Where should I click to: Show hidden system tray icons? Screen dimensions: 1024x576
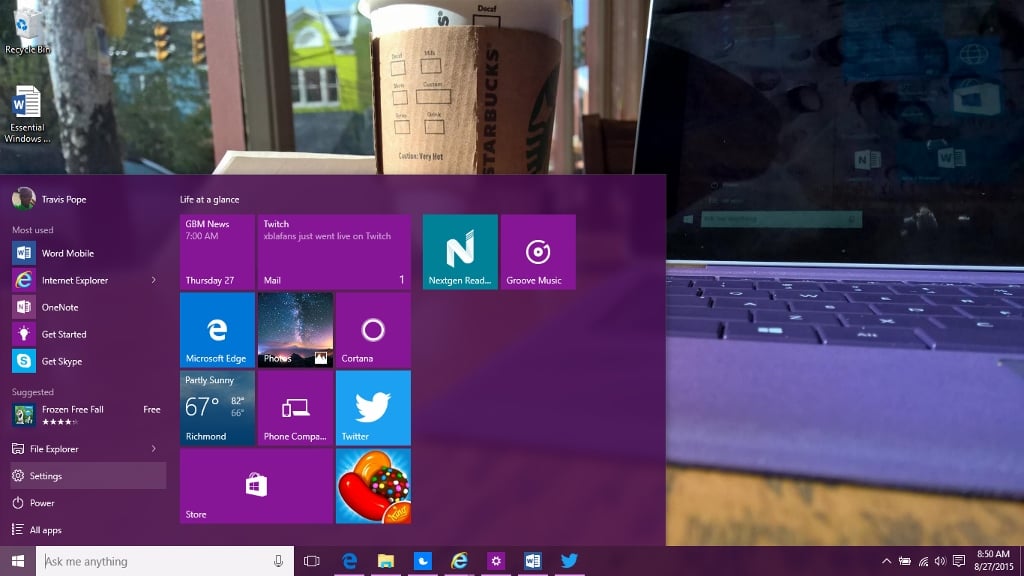click(x=886, y=561)
